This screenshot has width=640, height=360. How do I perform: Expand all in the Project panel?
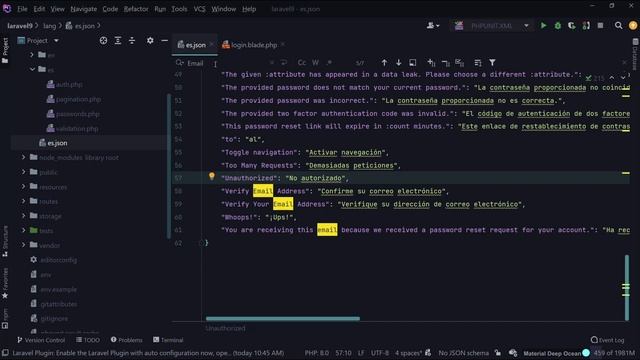(118, 40)
